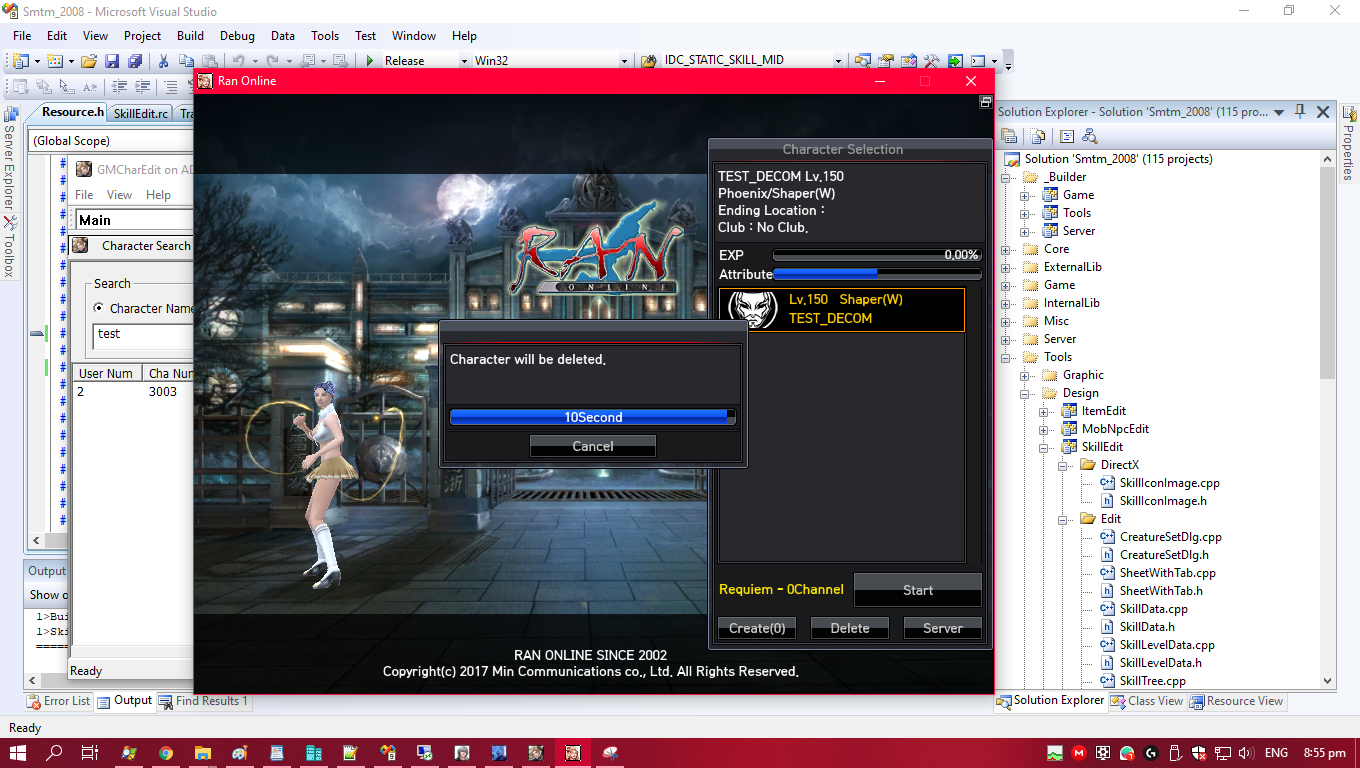
Task: Cancel the character deletion dialog
Action: 593,446
